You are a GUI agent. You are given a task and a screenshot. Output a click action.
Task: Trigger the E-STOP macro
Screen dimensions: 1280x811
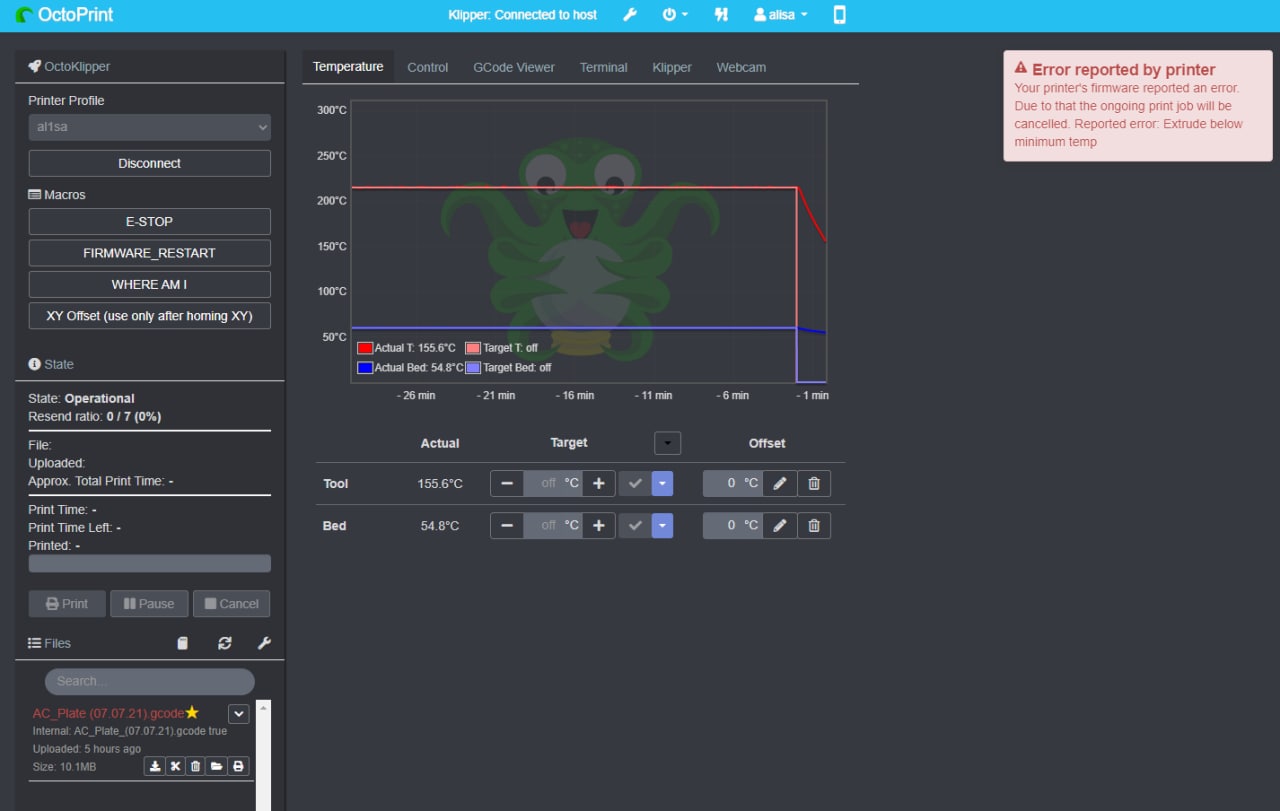pyautogui.click(x=150, y=221)
